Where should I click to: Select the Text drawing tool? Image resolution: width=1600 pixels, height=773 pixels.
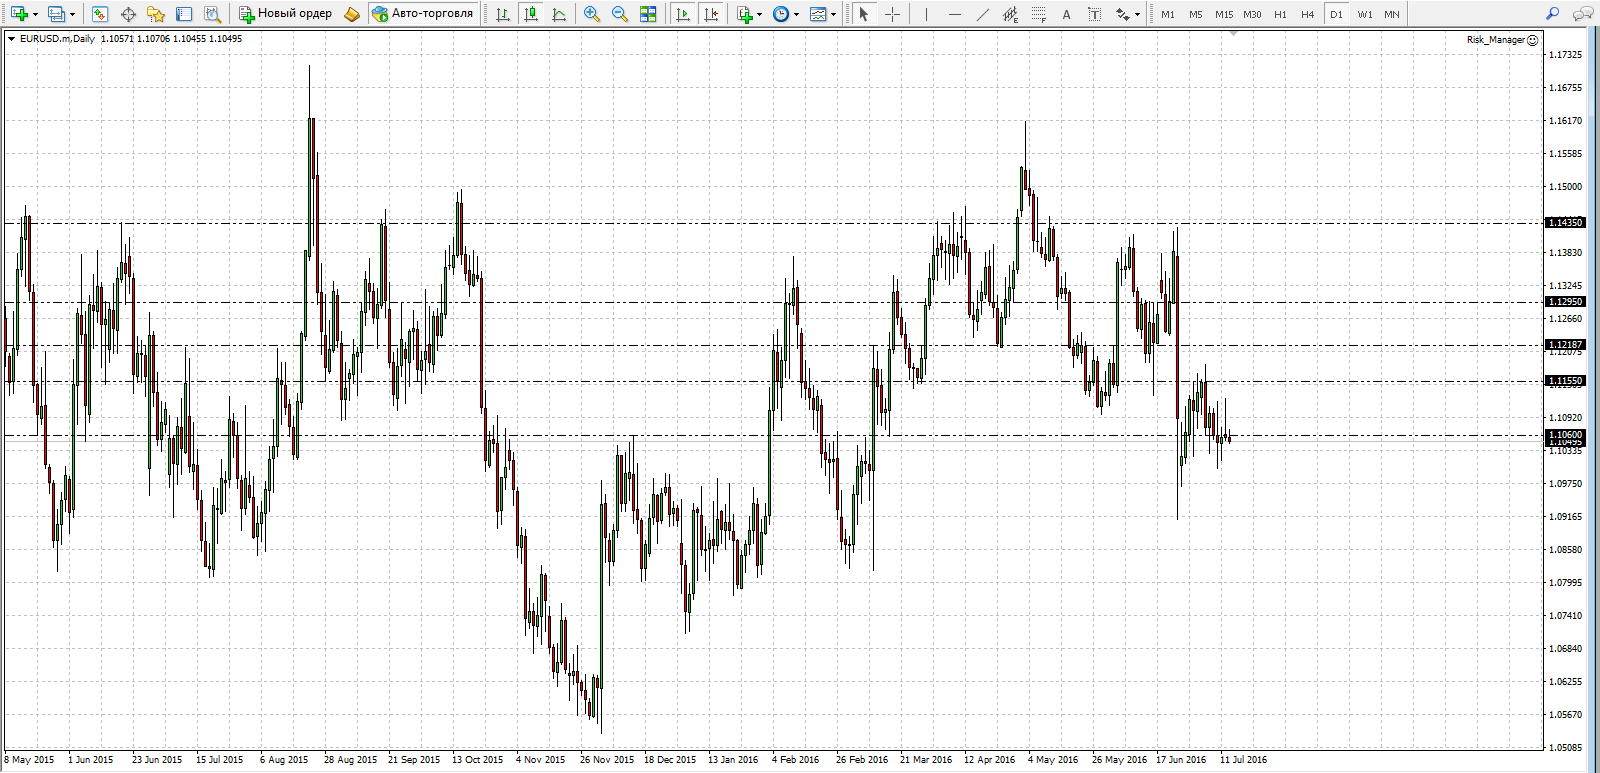coord(1066,14)
